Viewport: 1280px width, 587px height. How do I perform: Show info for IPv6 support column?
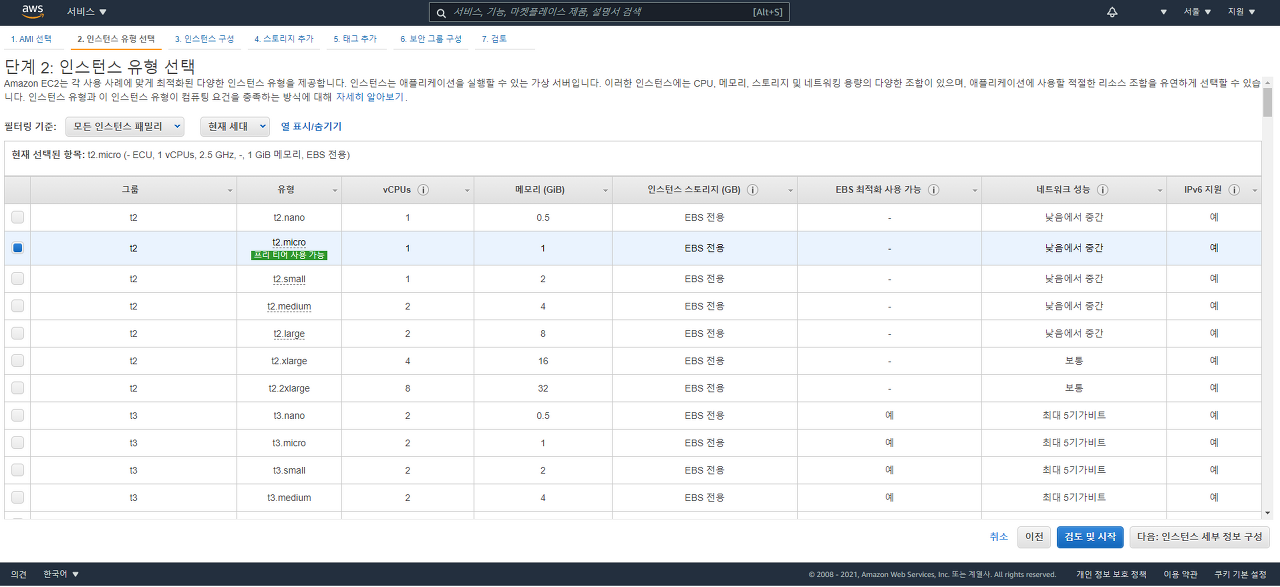(1233, 190)
